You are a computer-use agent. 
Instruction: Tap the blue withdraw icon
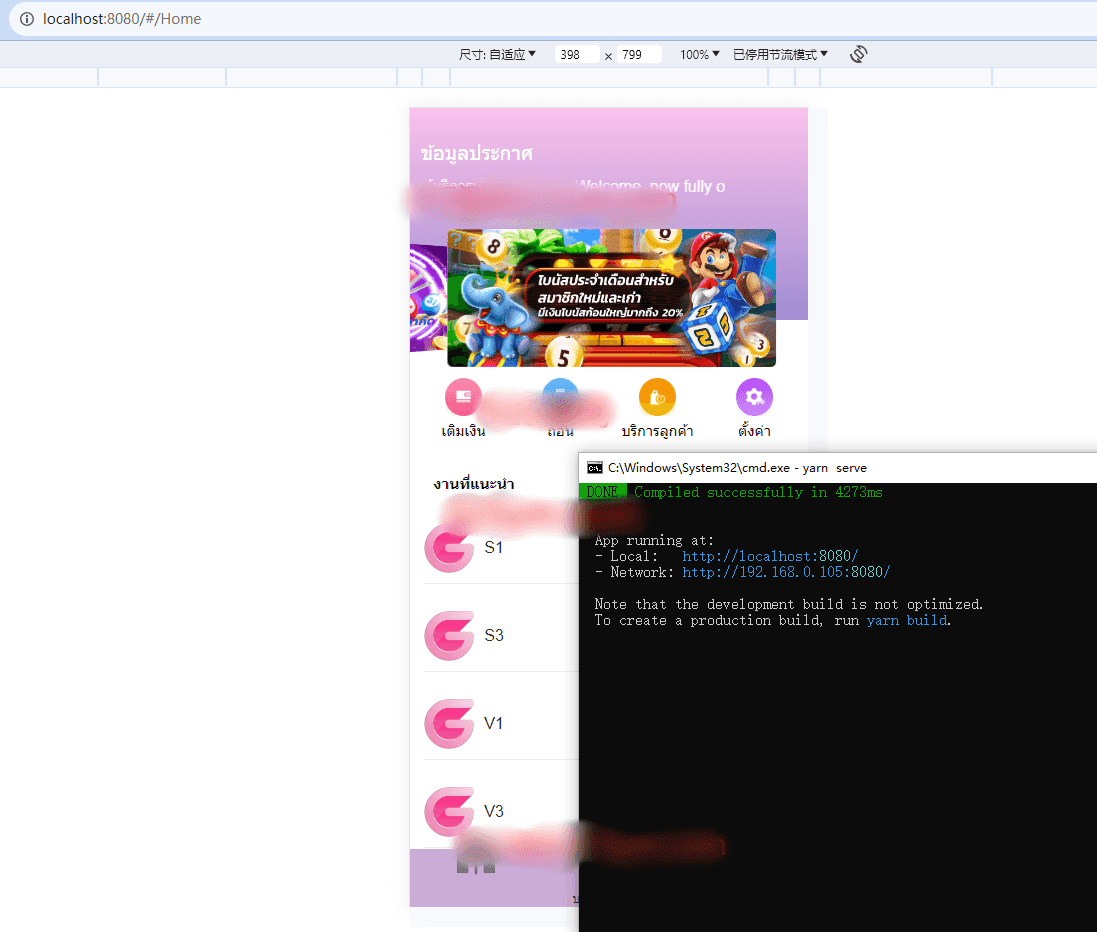(560, 397)
